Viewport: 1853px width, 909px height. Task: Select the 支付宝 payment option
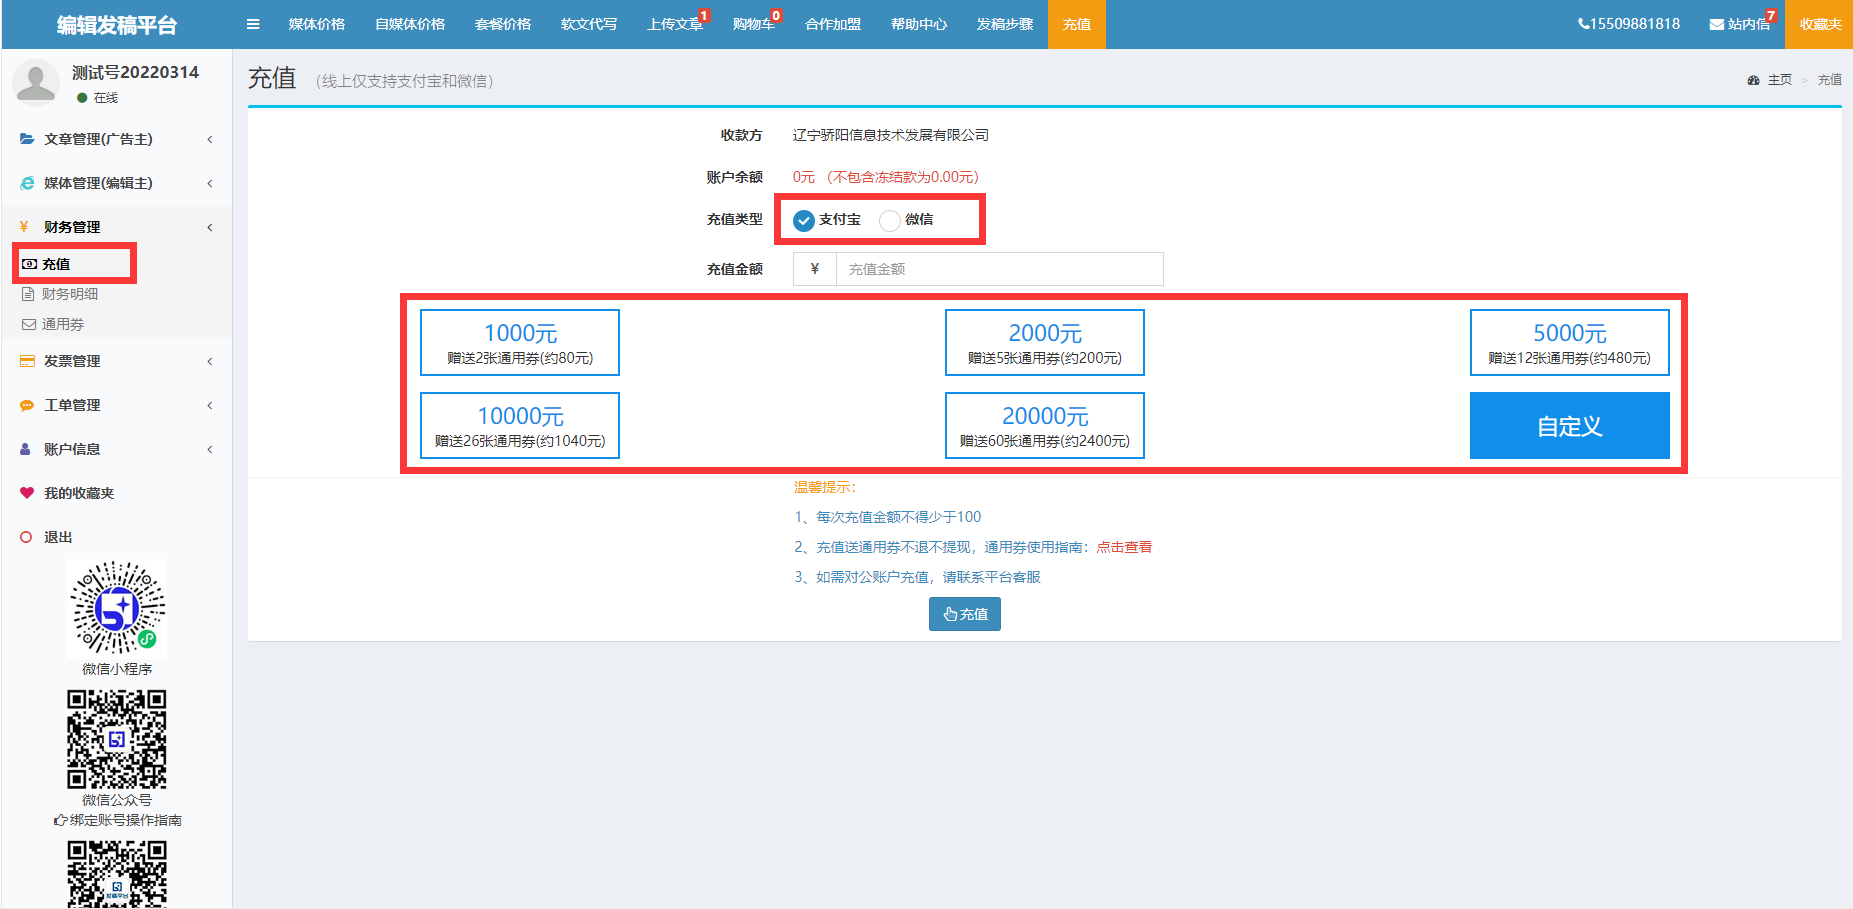pos(804,220)
